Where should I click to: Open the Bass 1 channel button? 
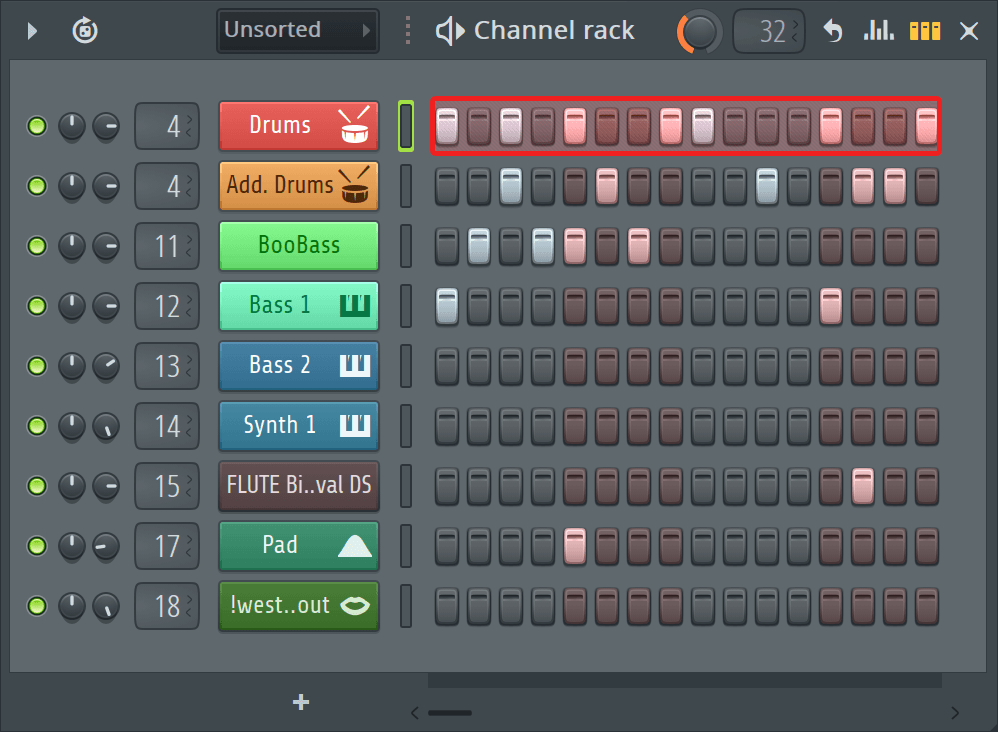[x=299, y=305]
